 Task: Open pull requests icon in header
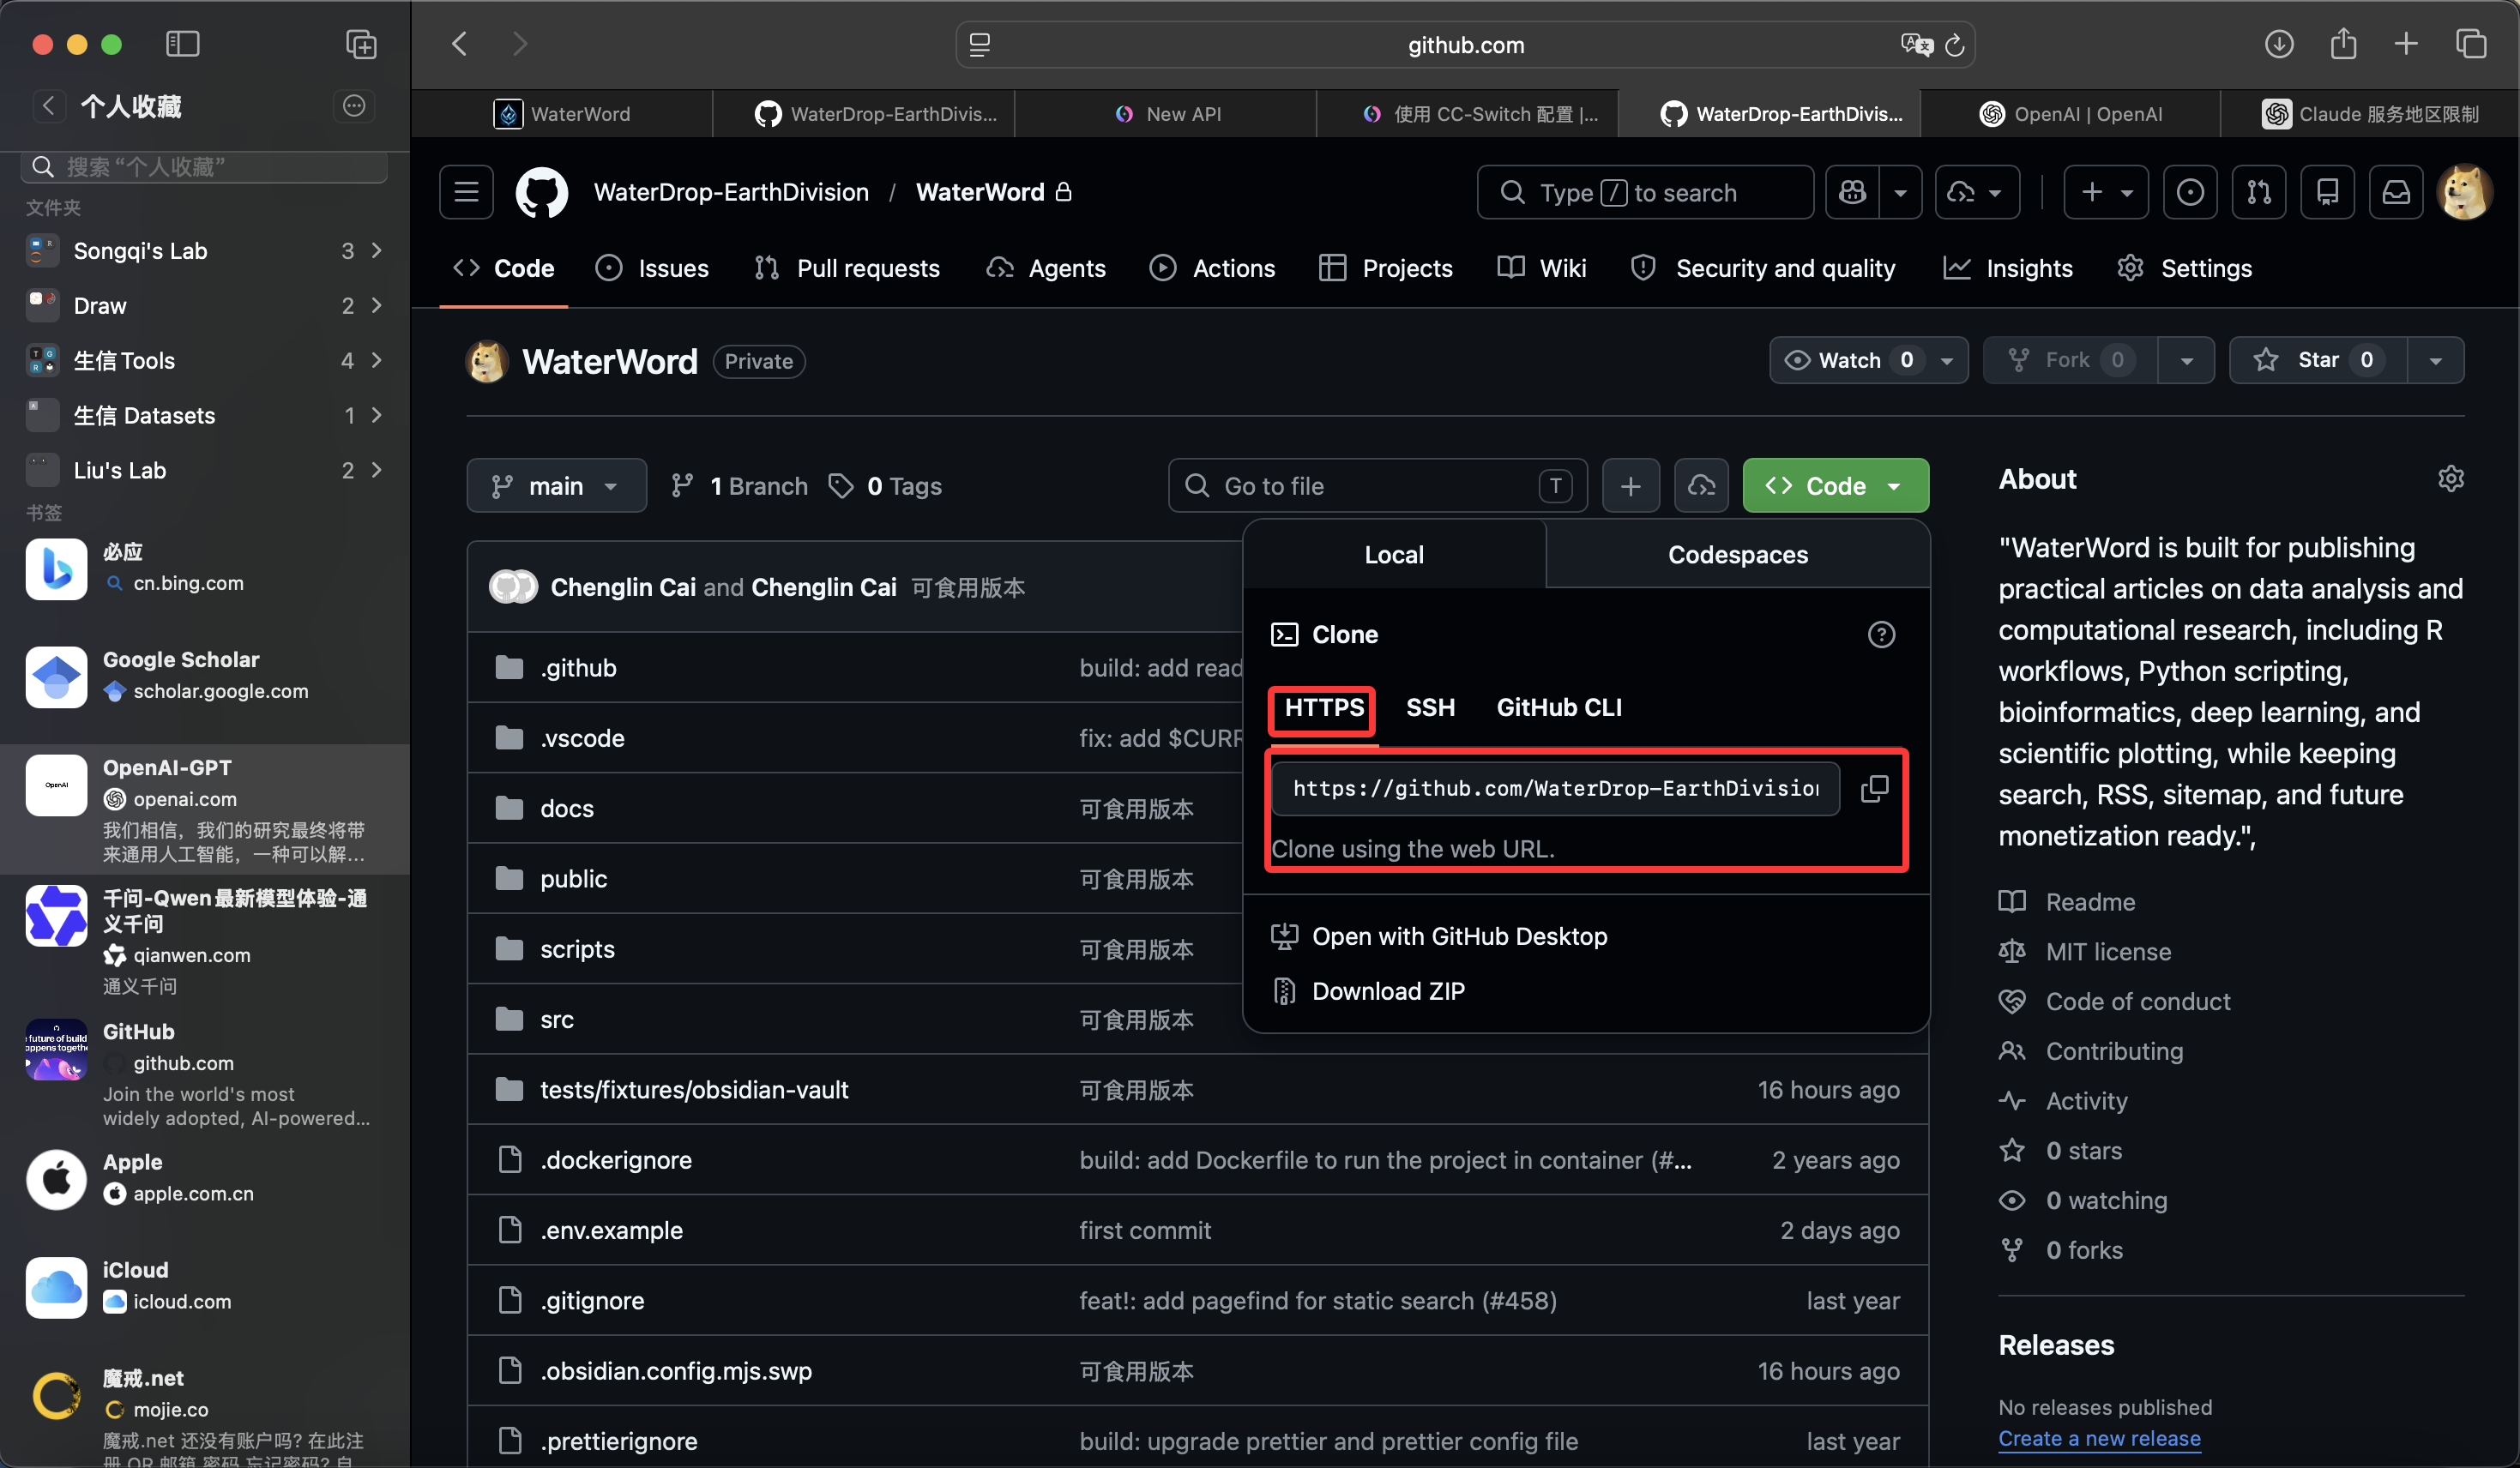click(2259, 192)
